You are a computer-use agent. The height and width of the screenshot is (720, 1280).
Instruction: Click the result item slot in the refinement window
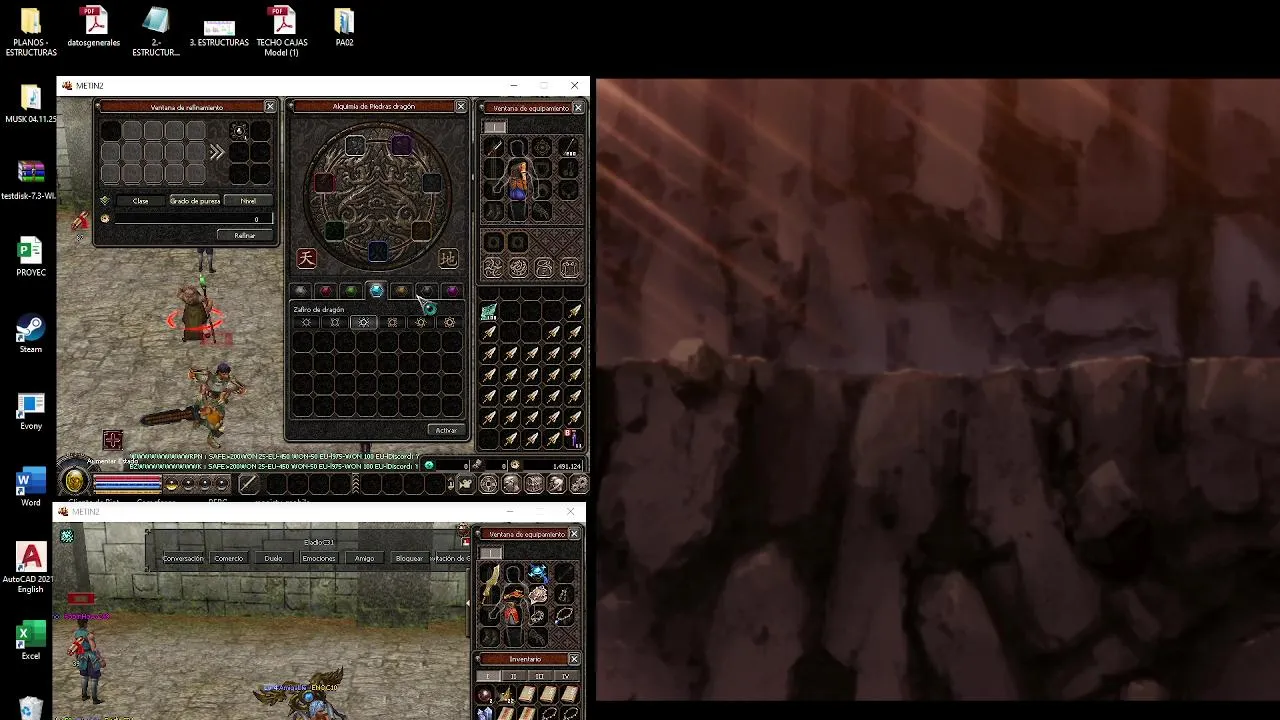(x=238, y=131)
